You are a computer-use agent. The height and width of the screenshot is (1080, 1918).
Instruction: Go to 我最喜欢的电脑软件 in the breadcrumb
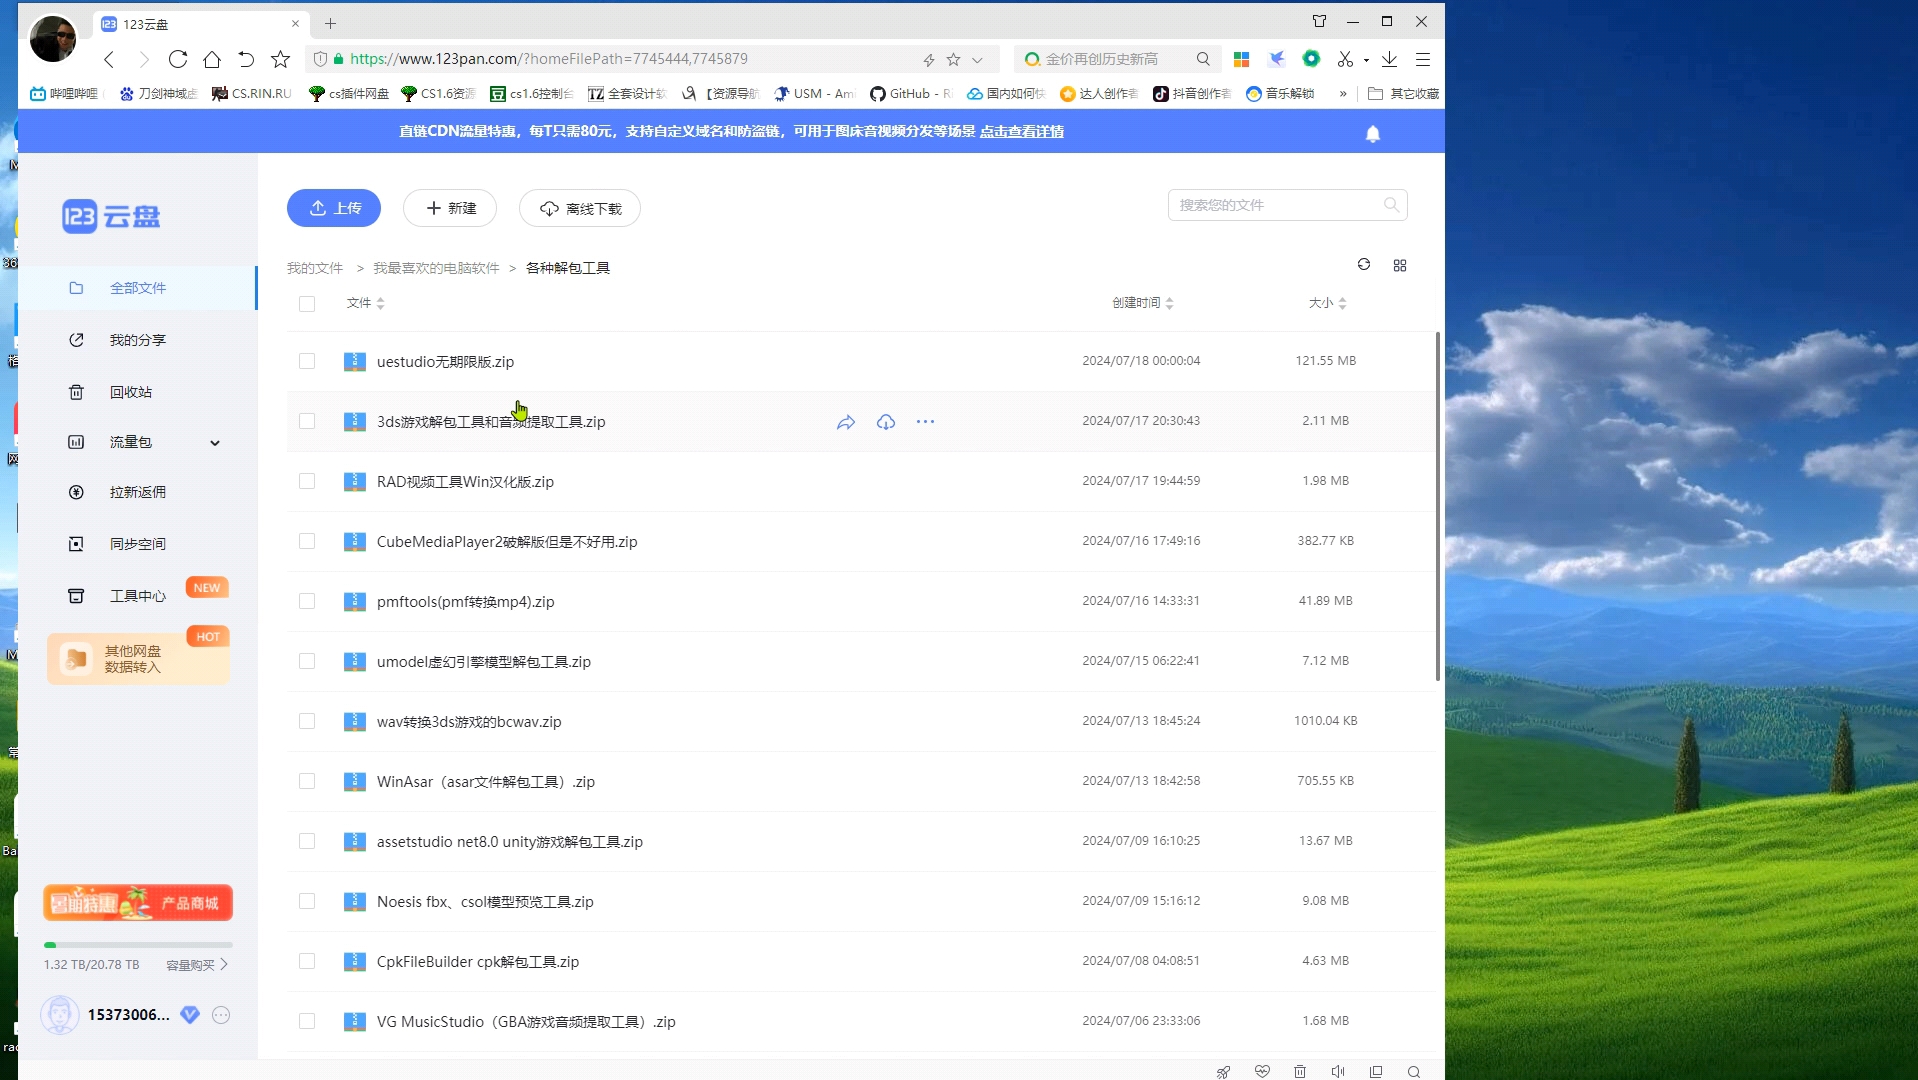click(436, 268)
